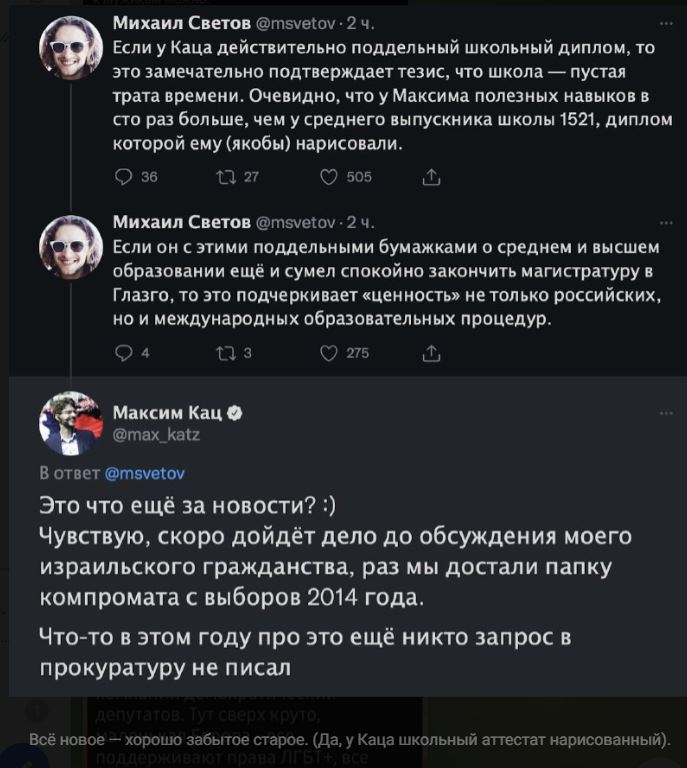Viewport: 687px width, 768px height.
Task: Open Максим Кац profile avatar
Action: pos(70,423)
